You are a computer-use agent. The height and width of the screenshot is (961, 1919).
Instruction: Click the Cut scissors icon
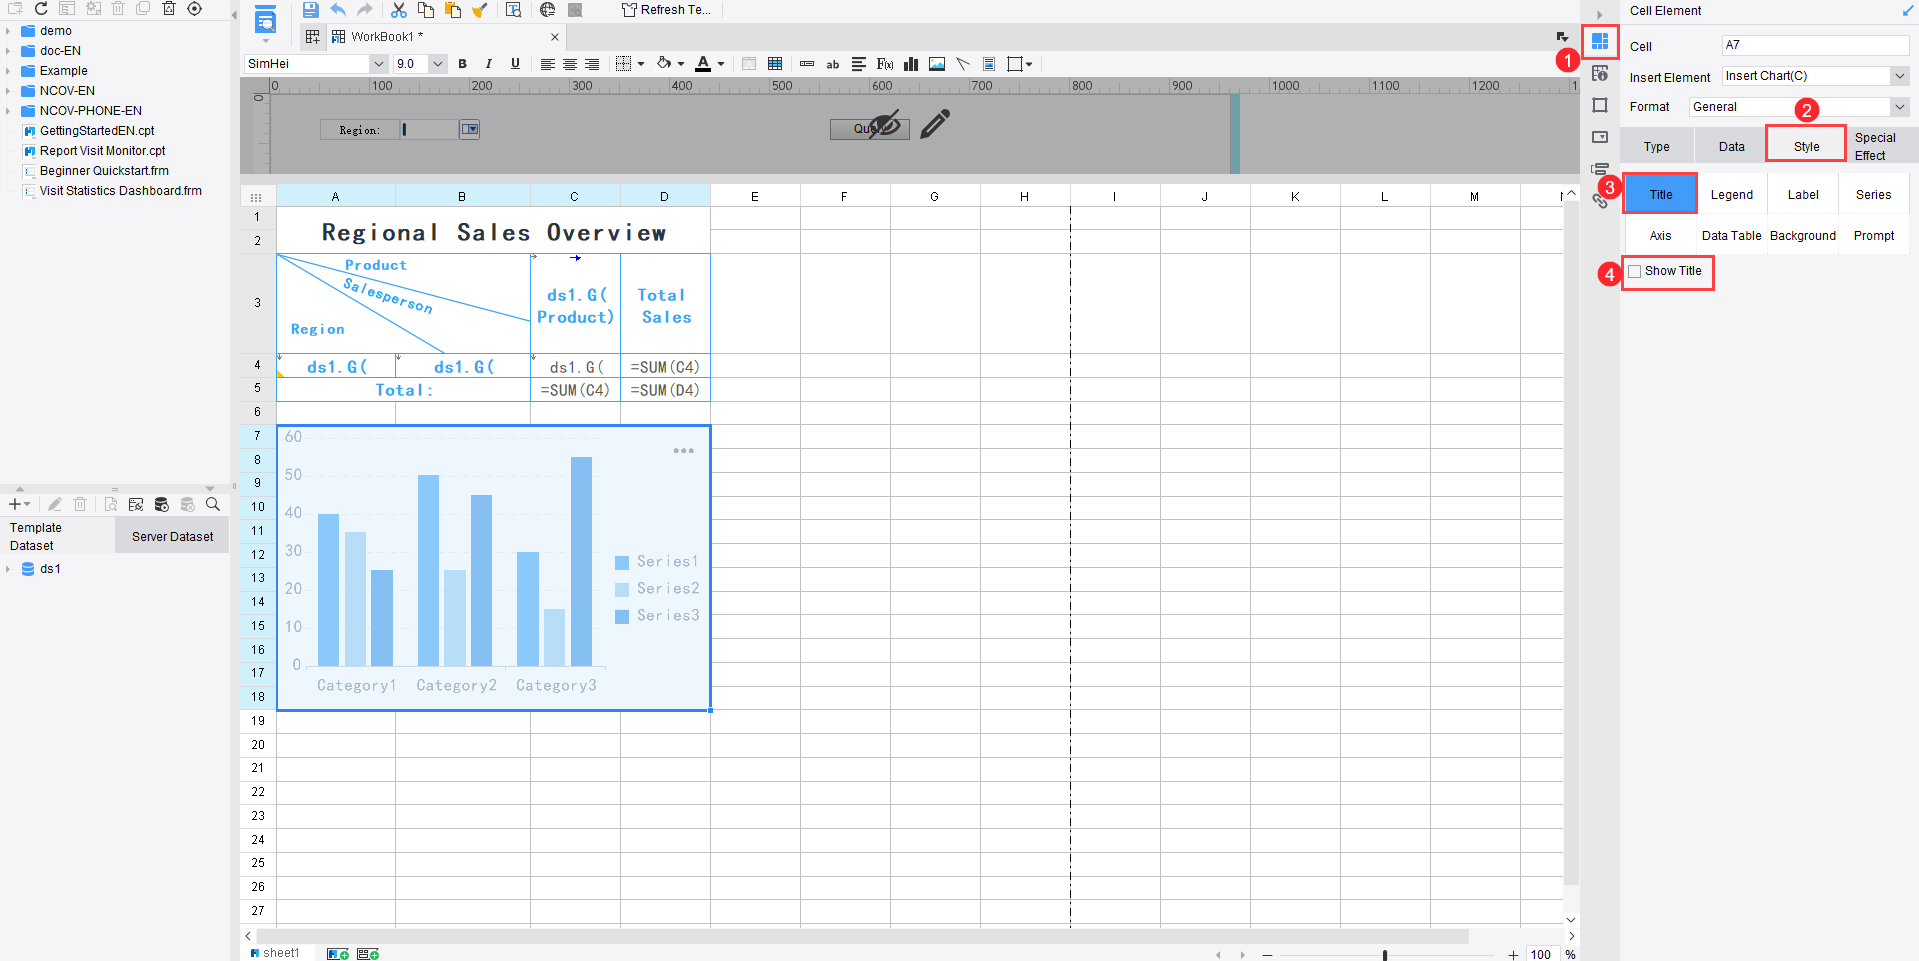[x=398, y=10]
